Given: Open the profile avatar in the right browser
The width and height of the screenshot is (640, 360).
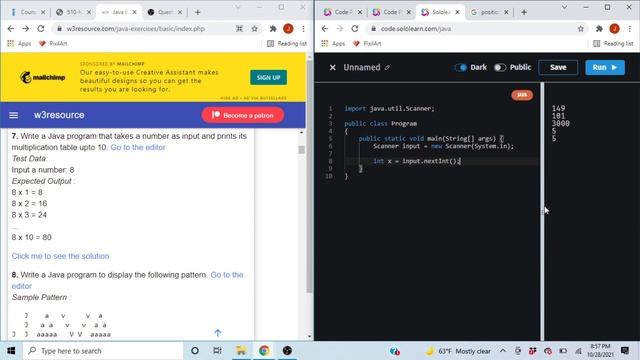Looking at the screenshot, I should [x=614, y=29].
